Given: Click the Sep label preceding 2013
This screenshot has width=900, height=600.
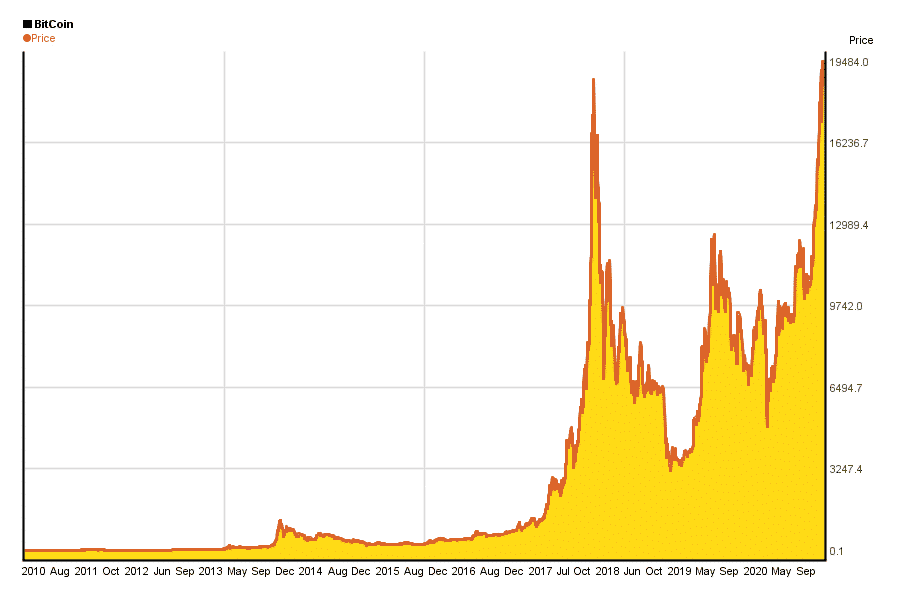Looking at the screenshot, I should pyautogui.click(x=185, y=571).
